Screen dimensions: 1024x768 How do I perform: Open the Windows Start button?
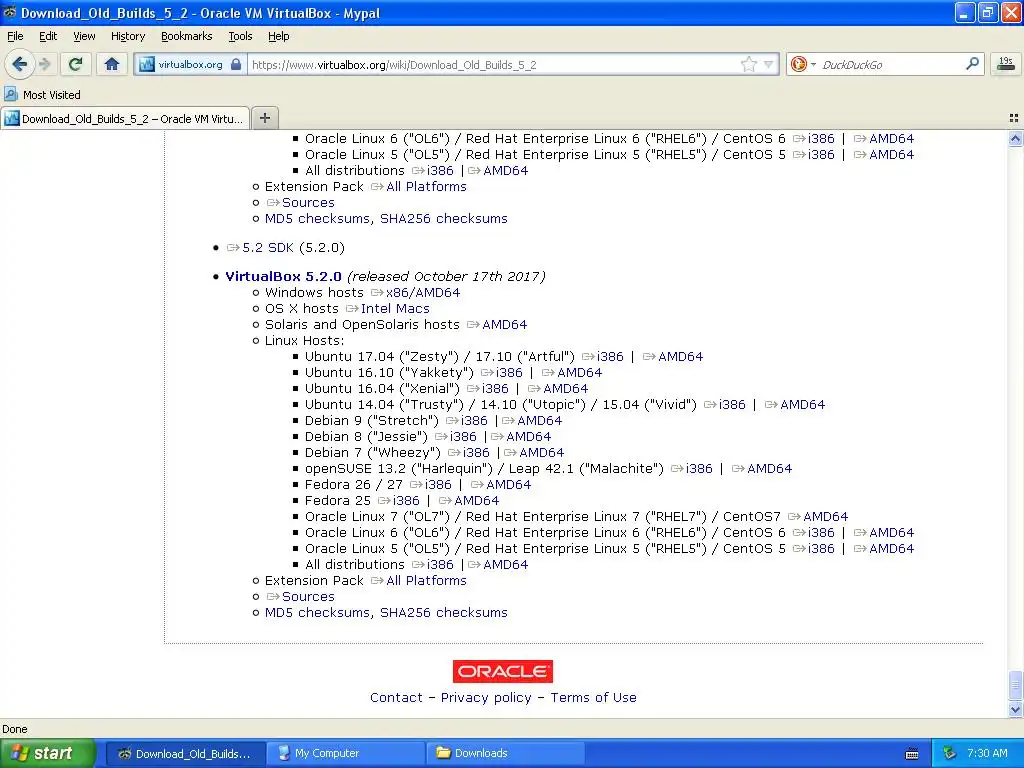pyautogui.click(x=47, y=753)
